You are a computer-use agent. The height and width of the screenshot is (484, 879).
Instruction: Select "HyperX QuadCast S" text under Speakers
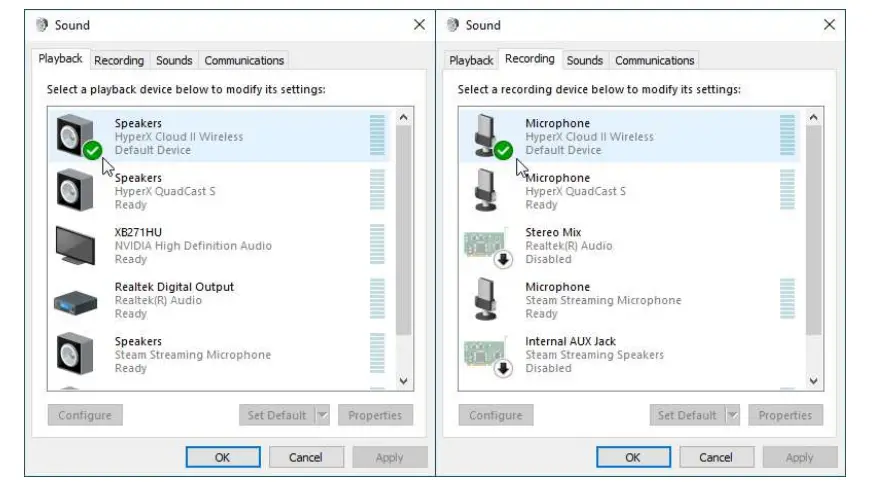tap(165, 191)
